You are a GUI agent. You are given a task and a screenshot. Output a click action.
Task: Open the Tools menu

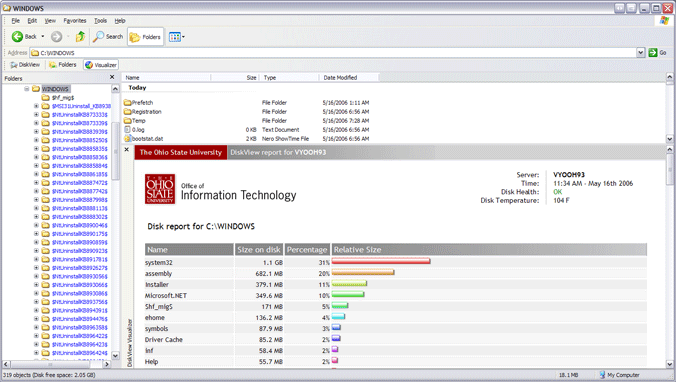[100, 21]
